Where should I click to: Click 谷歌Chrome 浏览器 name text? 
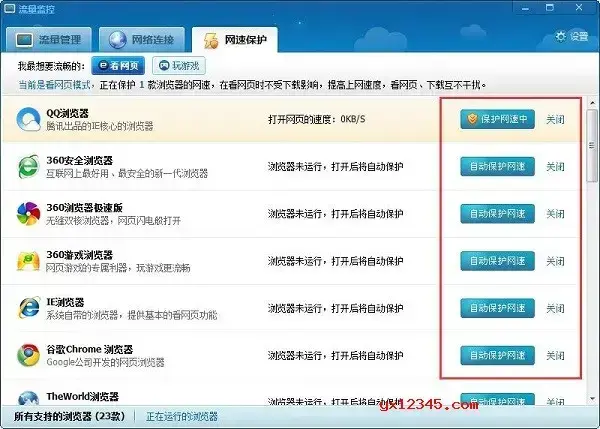(x=90, y=349)
